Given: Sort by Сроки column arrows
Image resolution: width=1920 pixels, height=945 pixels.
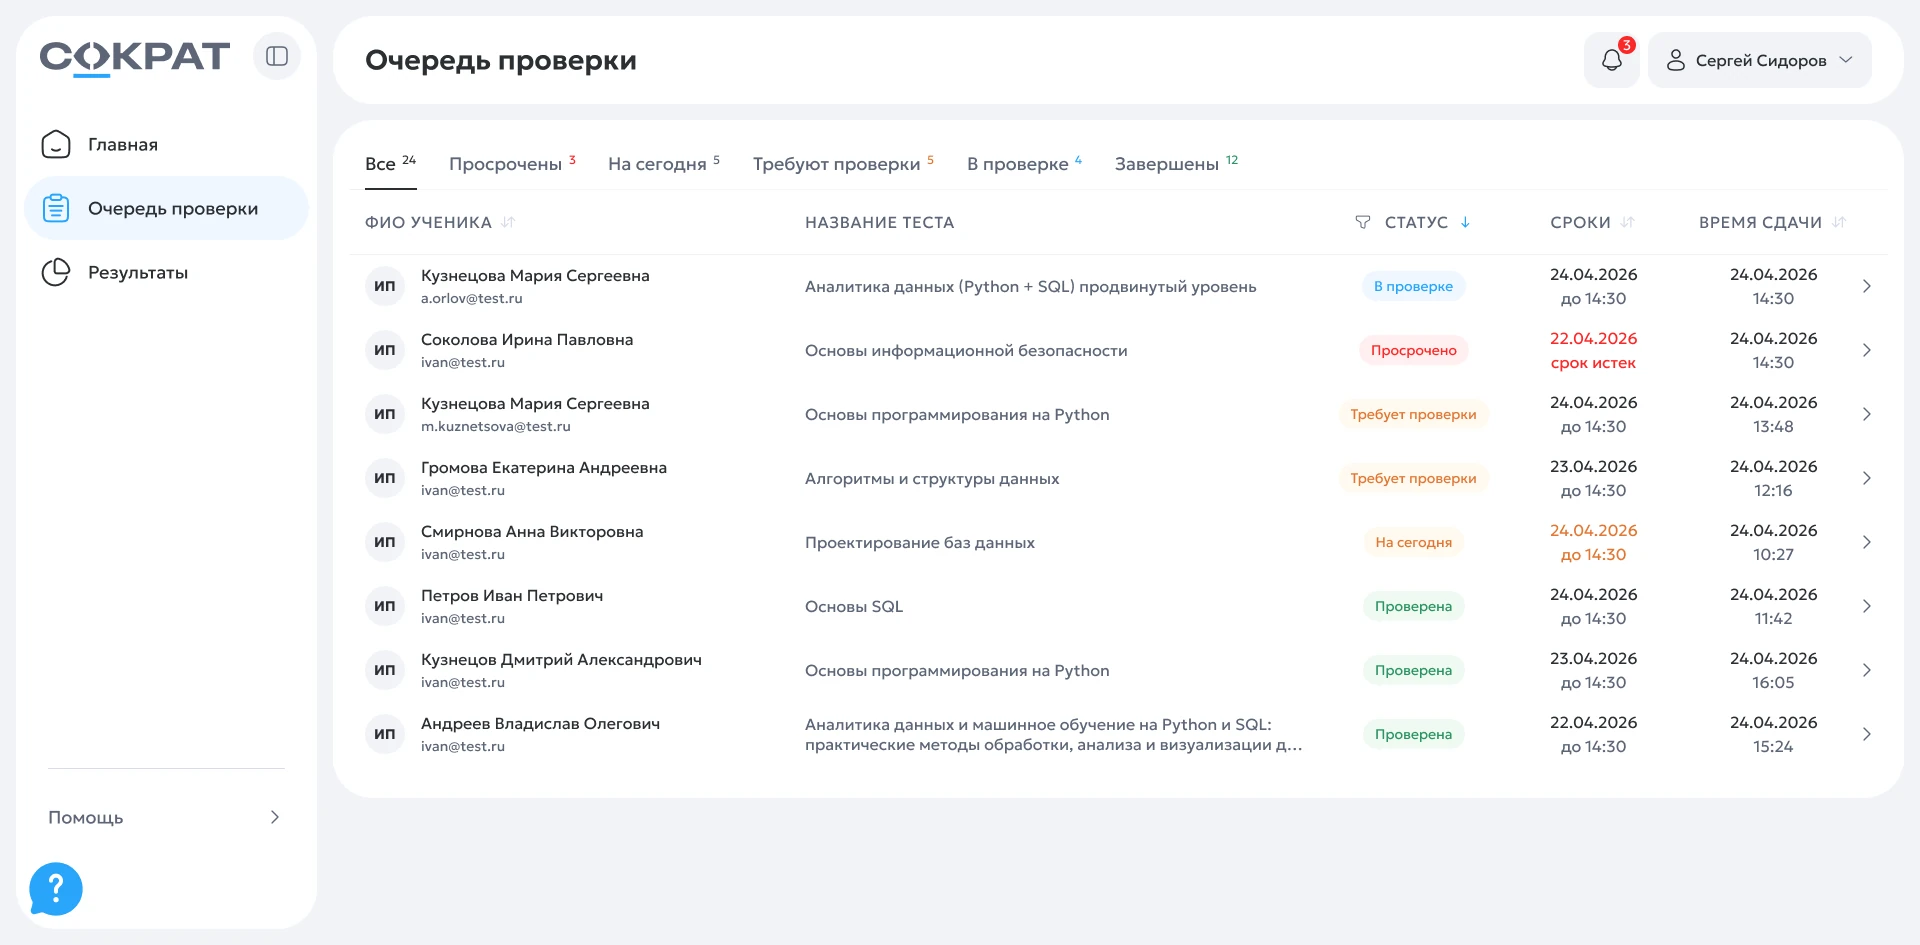Looking at the screenshot, I should pyautogui.click(x=1627, y=222).
